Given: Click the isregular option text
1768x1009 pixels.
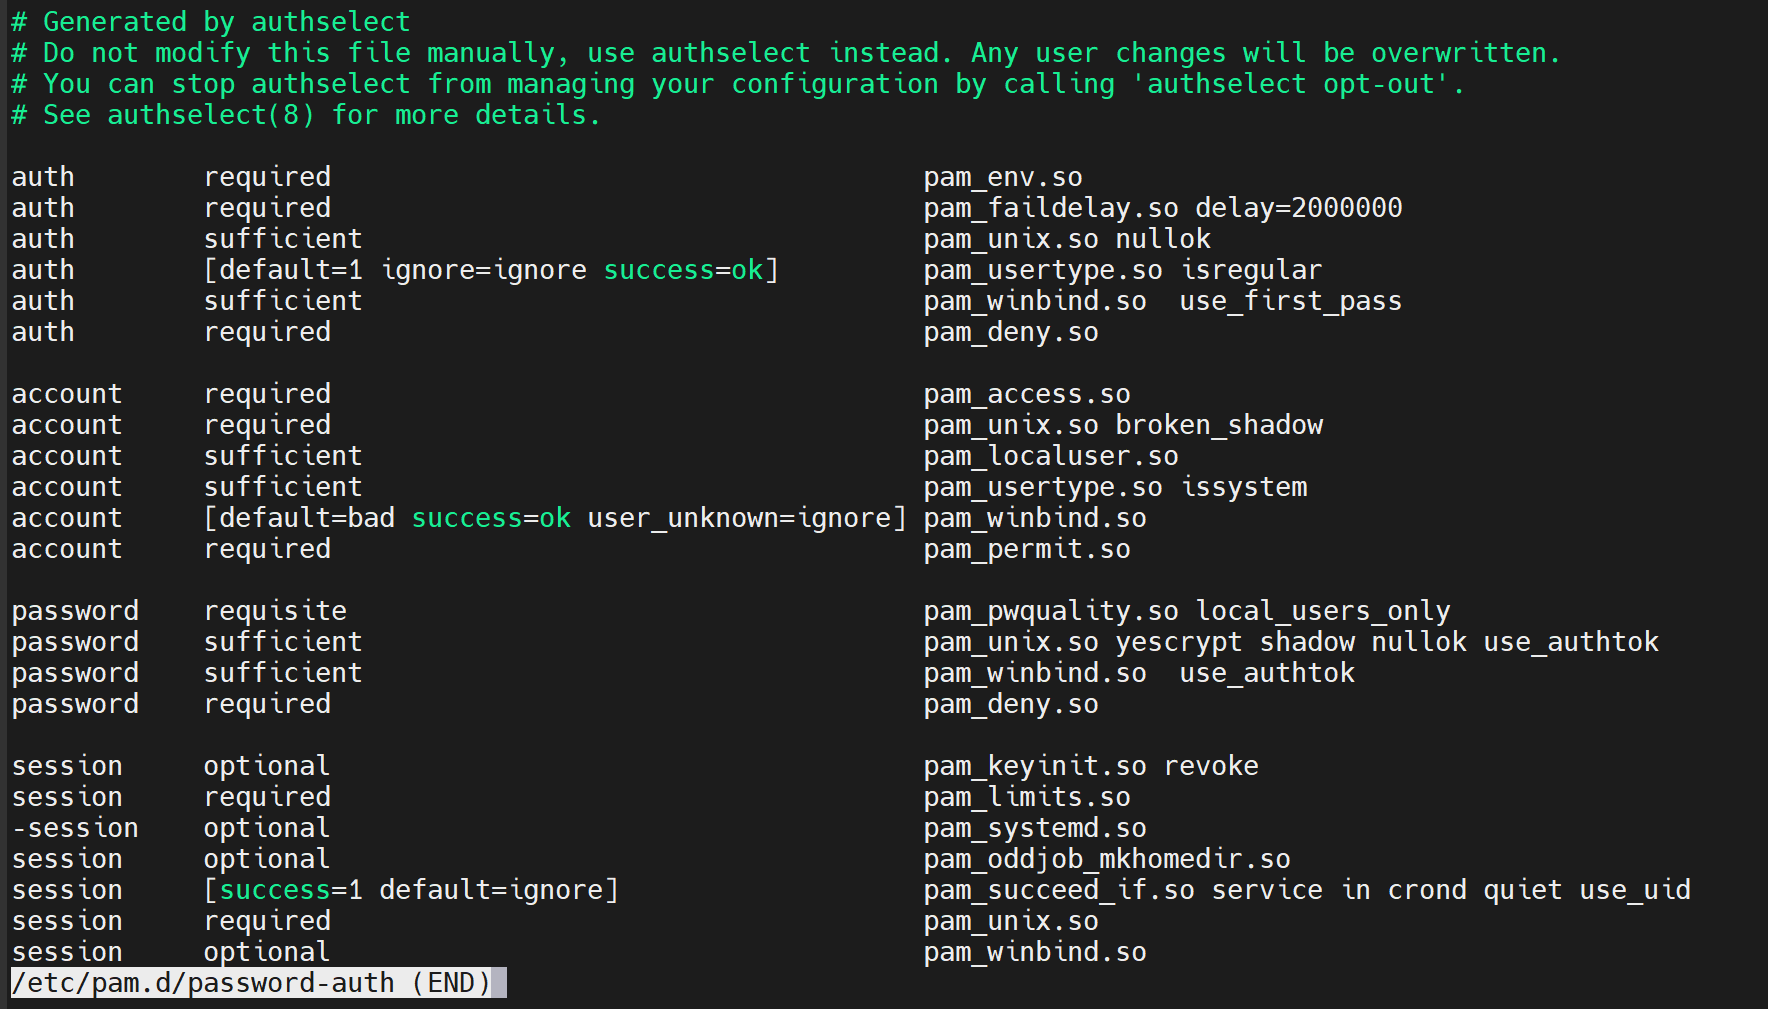Looking at the screenshot, I should click(1251, 270).
